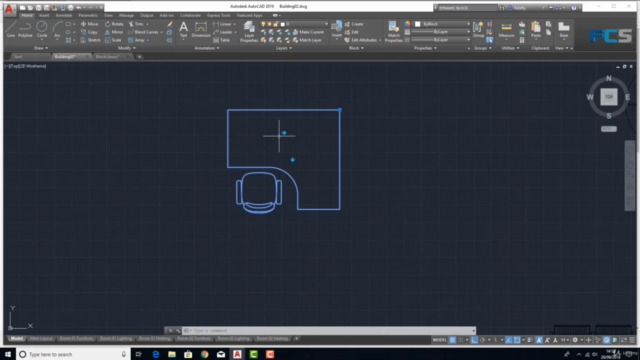Click the TOP face of ViewCube
640x360 pixels.
pyautogui.click(x=609, y=97)
